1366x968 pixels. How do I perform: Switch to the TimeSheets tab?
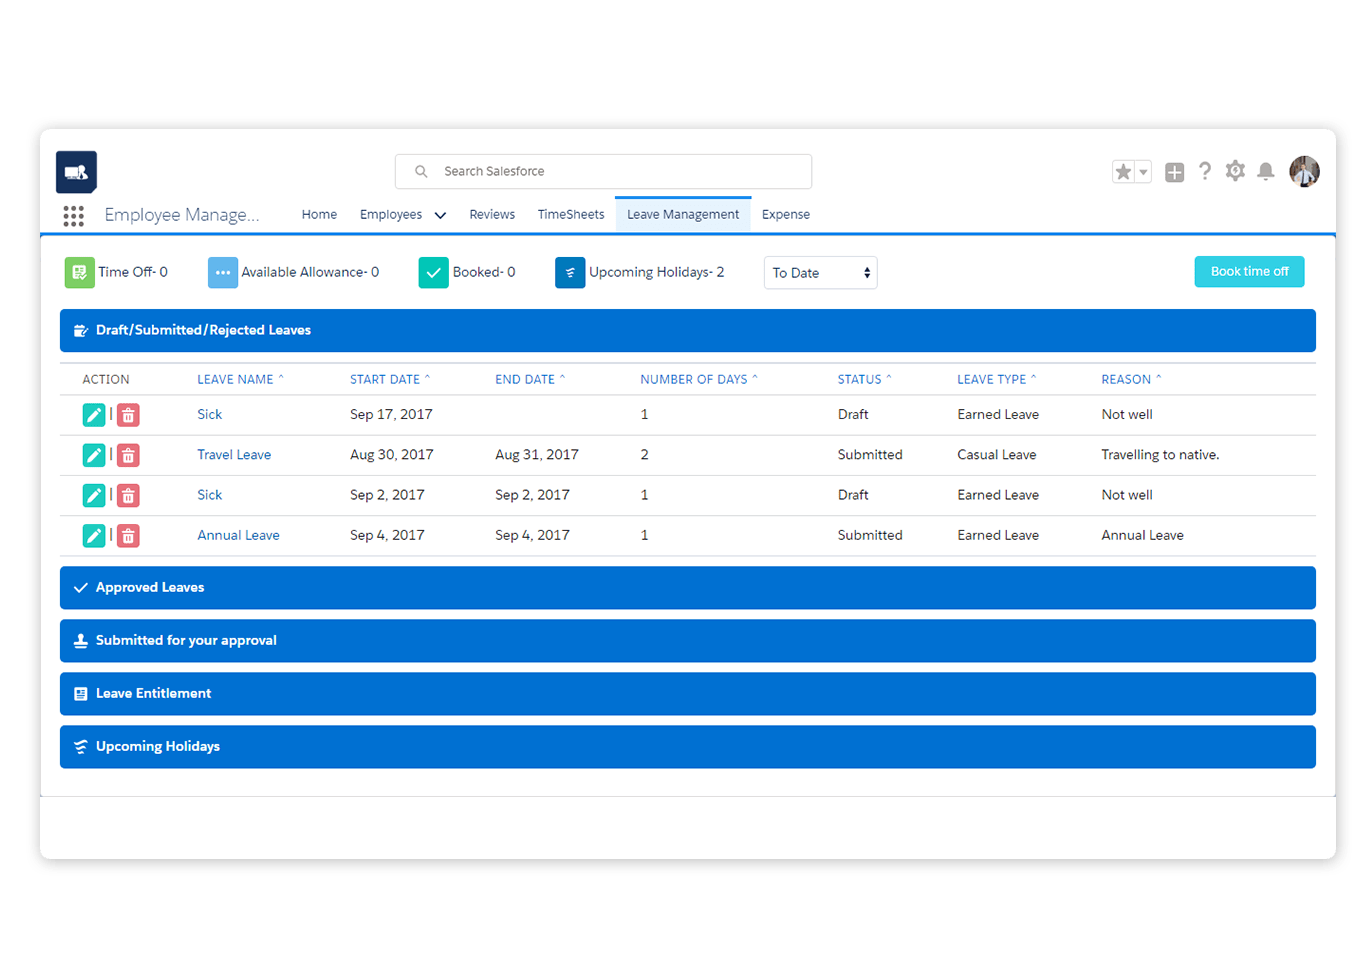coord(570,214)
